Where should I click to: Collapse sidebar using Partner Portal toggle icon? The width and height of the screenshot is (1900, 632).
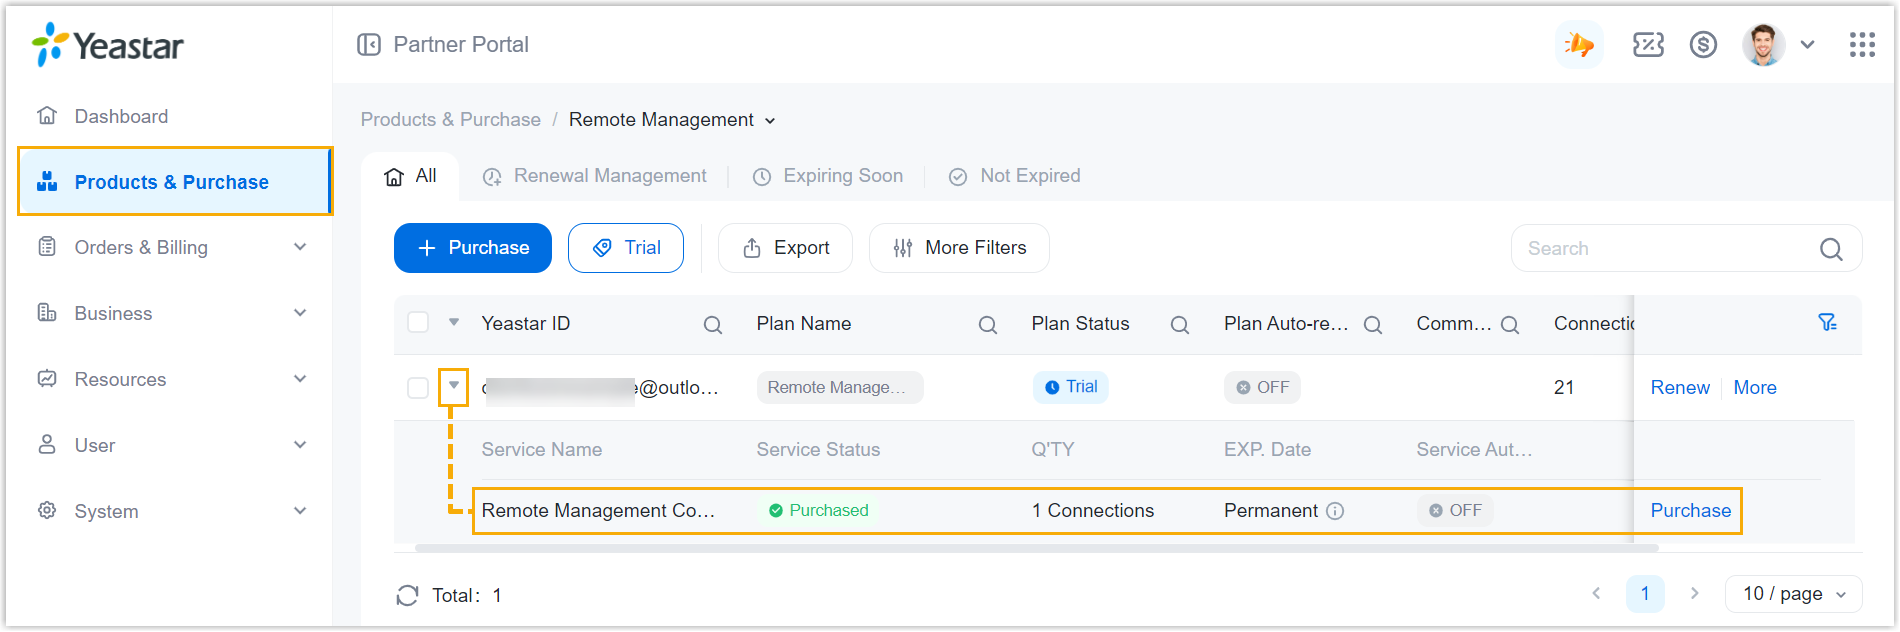pos(369,45)
